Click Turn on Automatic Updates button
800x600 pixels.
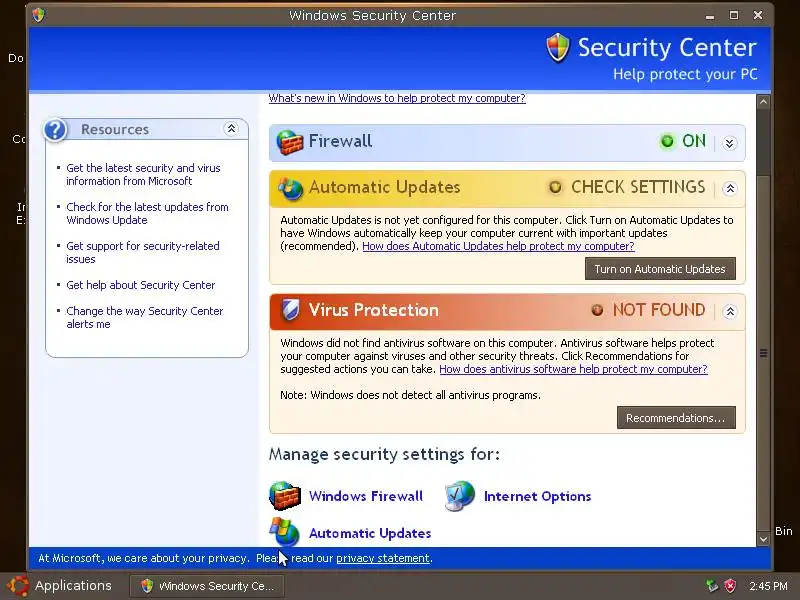pos(660,269)
